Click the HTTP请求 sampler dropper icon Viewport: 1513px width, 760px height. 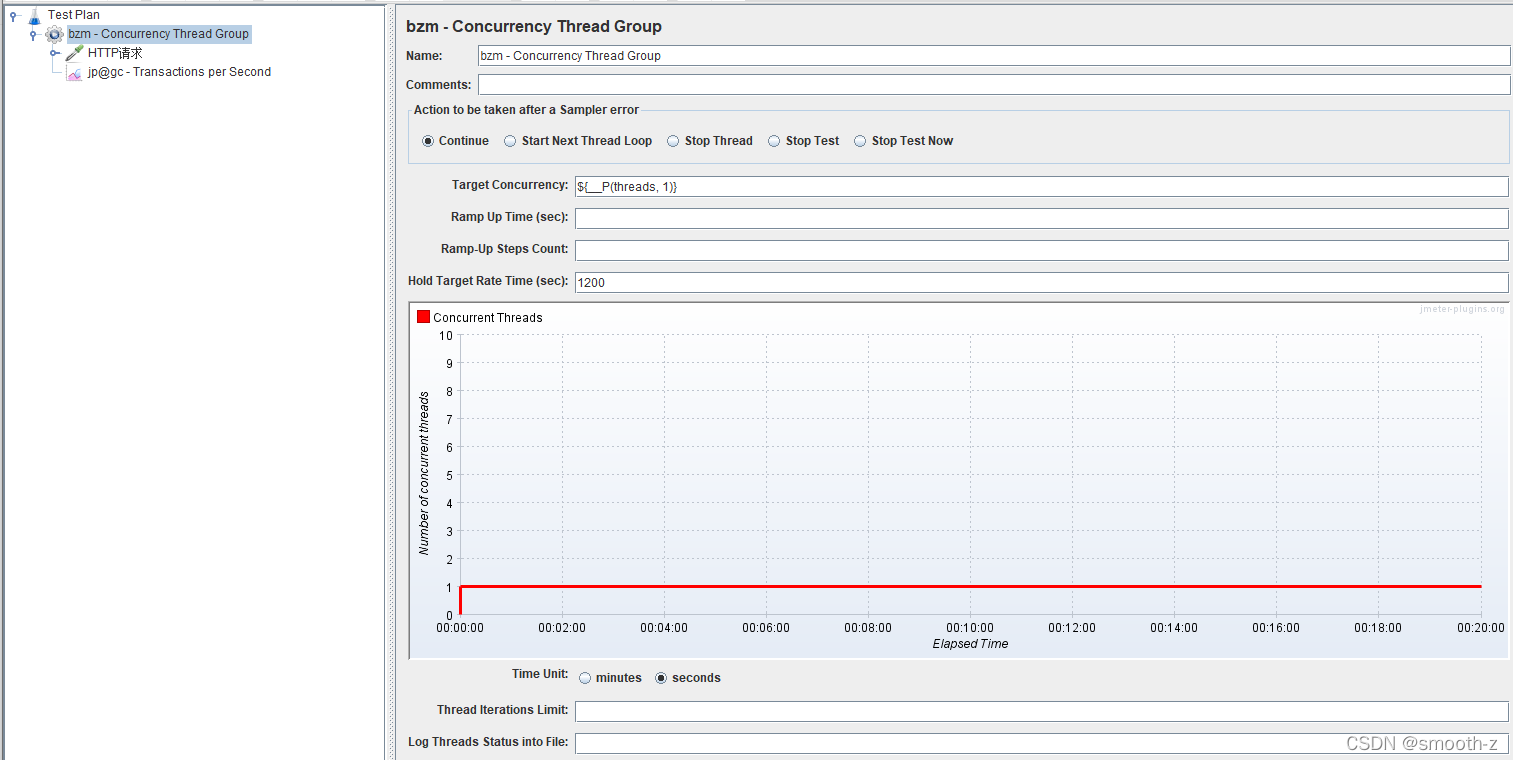pos(74,53)
